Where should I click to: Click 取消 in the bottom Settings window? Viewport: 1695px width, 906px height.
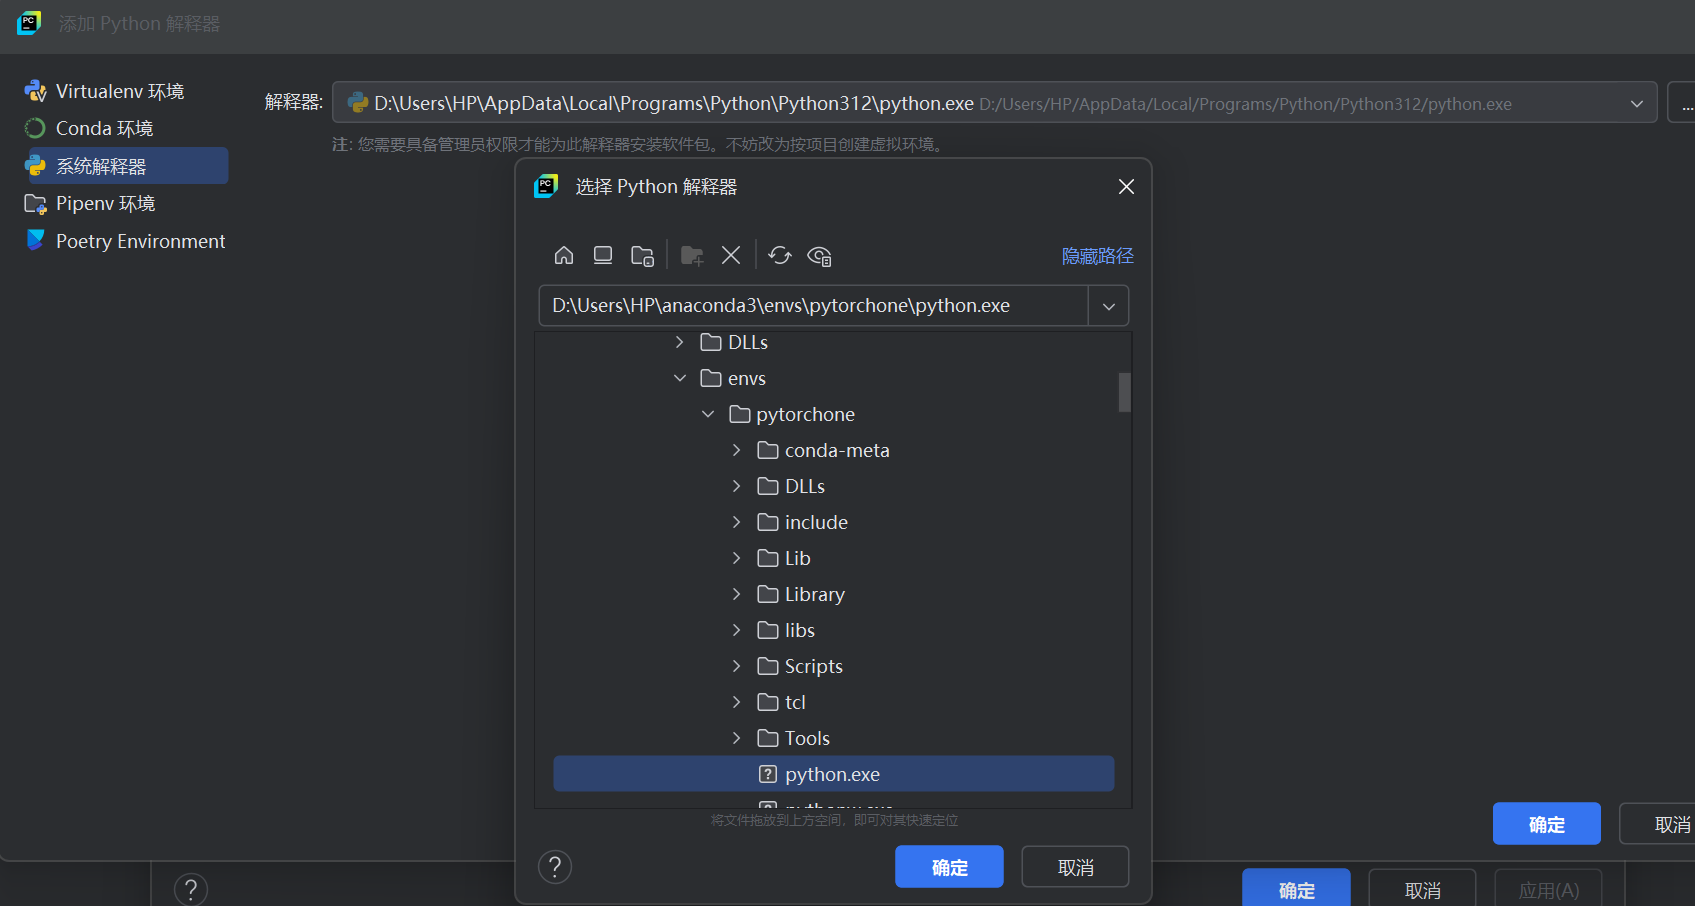(1422, 888)
